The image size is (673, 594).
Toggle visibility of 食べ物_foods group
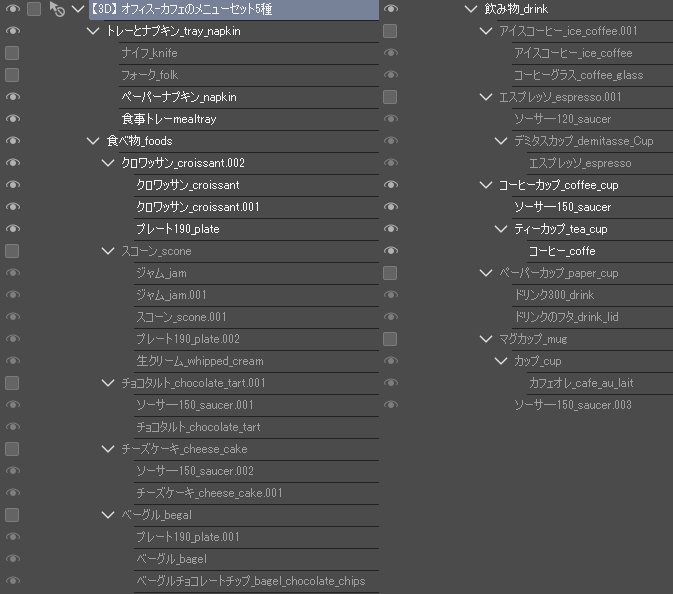[12, 140]
